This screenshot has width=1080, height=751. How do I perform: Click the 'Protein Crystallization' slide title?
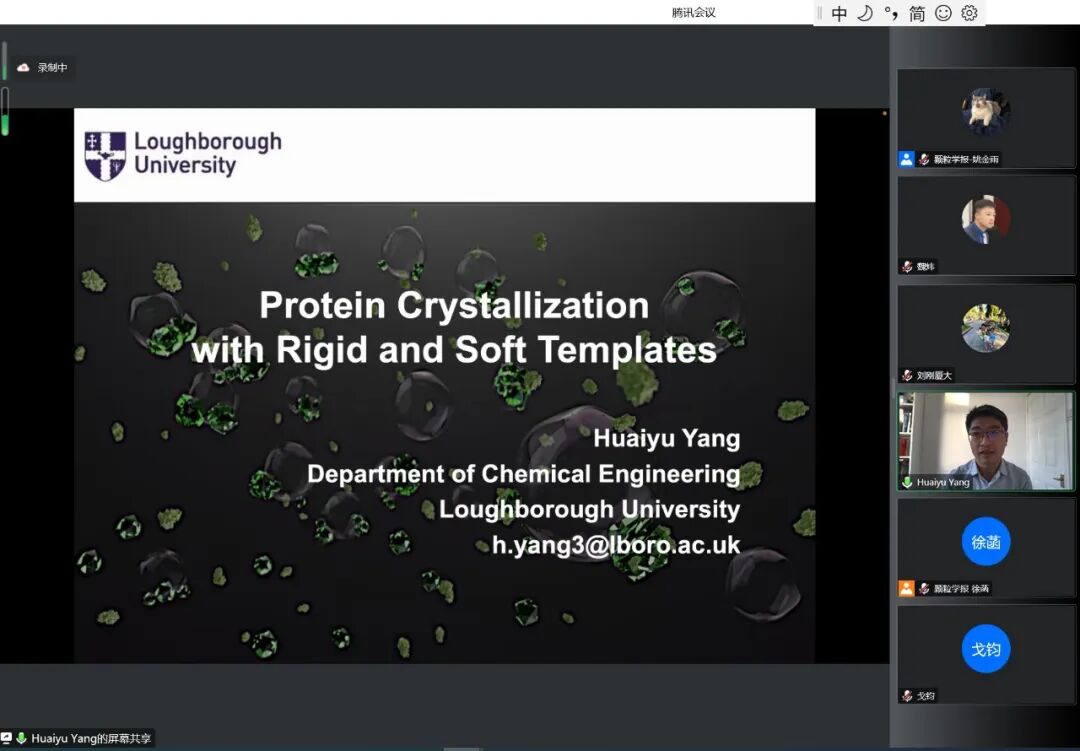454,305
